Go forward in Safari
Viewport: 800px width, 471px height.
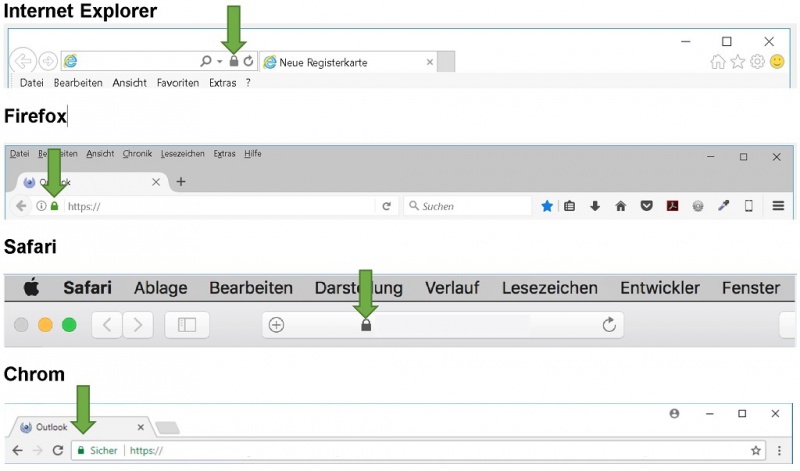pyautogui.click(x=138, y=325)
